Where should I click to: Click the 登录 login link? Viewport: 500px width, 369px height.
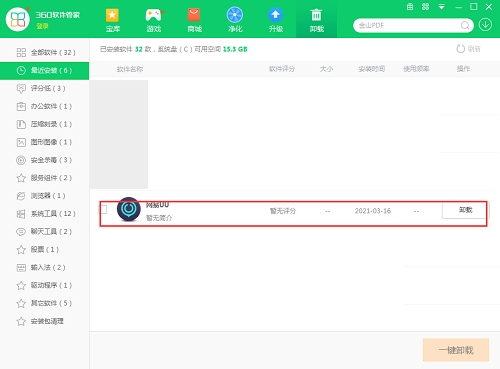point(42,26)
